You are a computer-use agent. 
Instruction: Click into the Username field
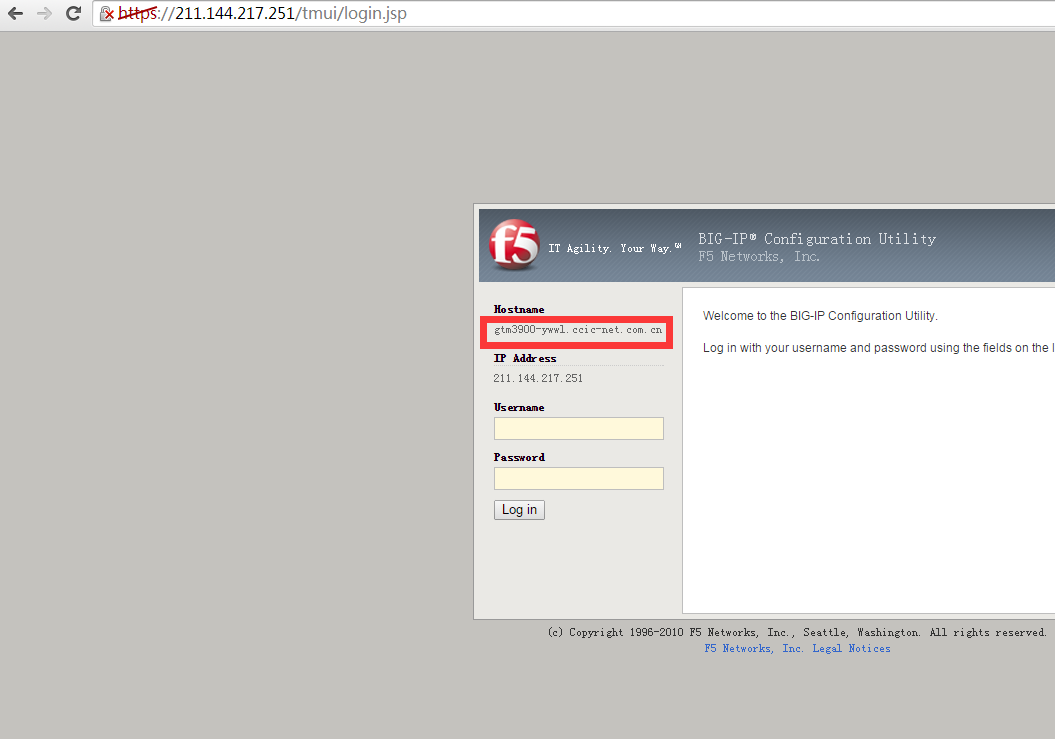579,429
